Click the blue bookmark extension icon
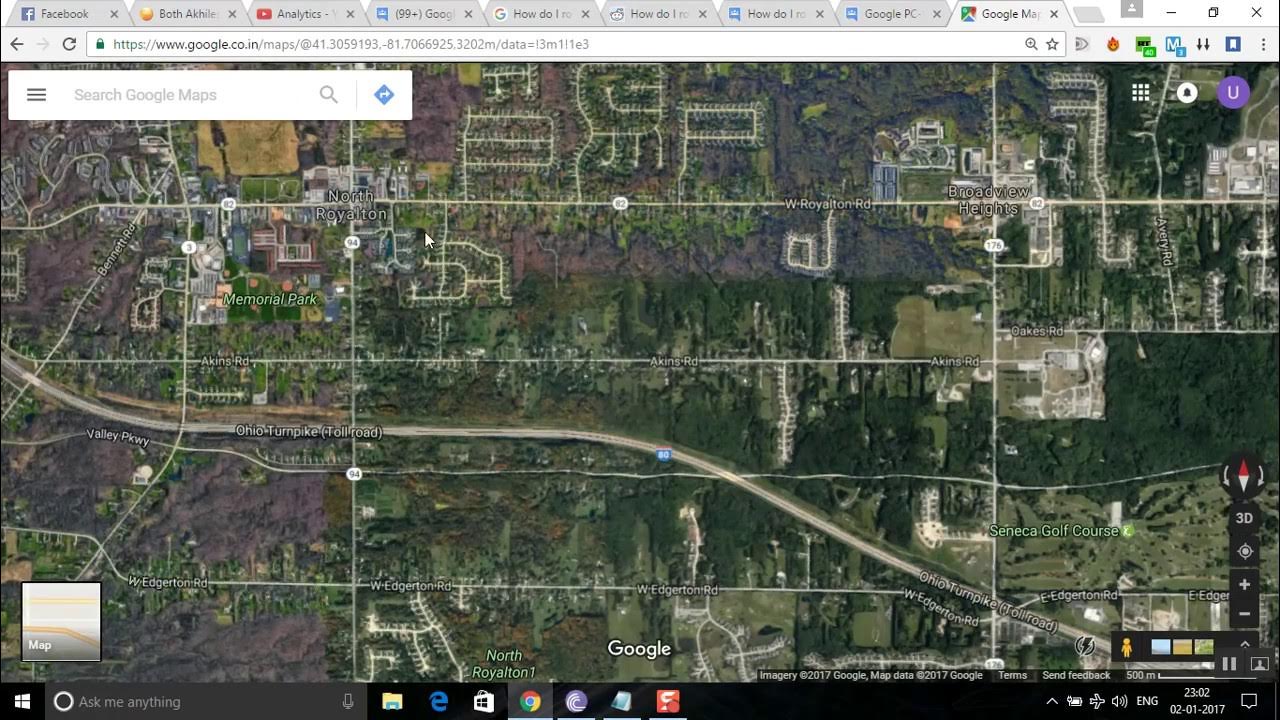The image size is (1280, 720). pos(1233,44)
